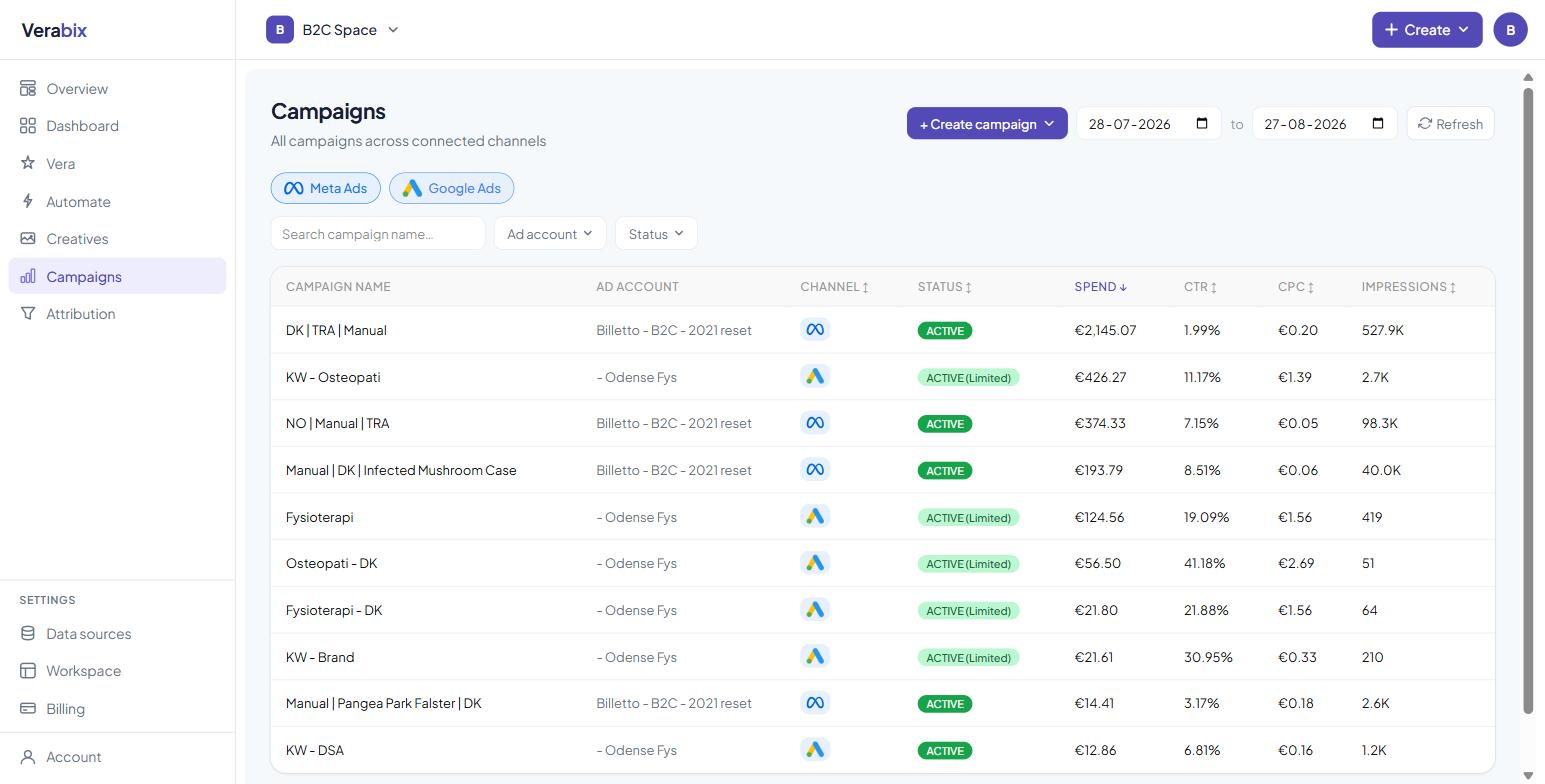
Task: Click the Vera star icon
Action: point(28,163)
